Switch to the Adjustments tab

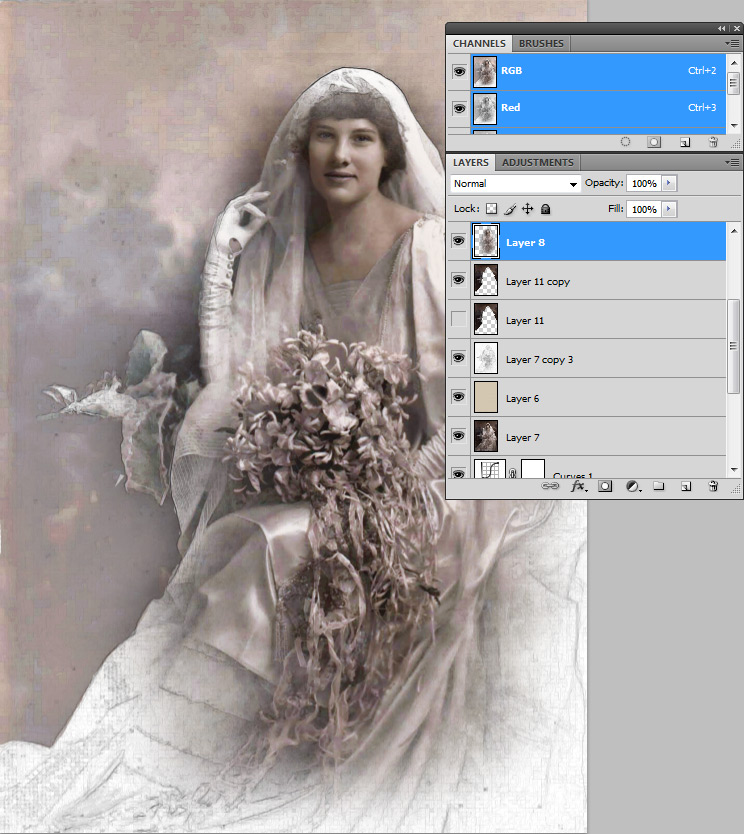[x=538, y=162]
